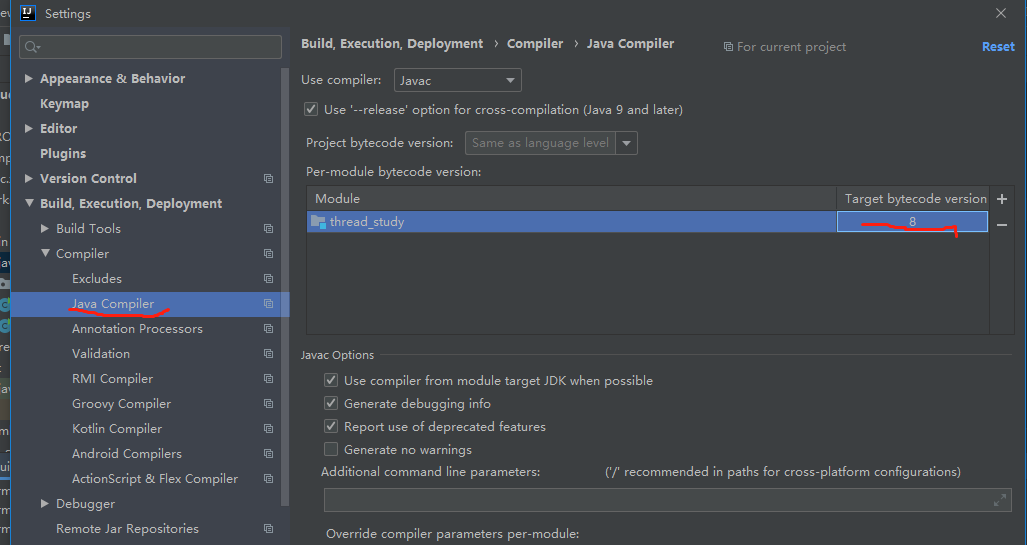Expand the Debugger node
The image size is (1027, 545).
click(45, 504)
